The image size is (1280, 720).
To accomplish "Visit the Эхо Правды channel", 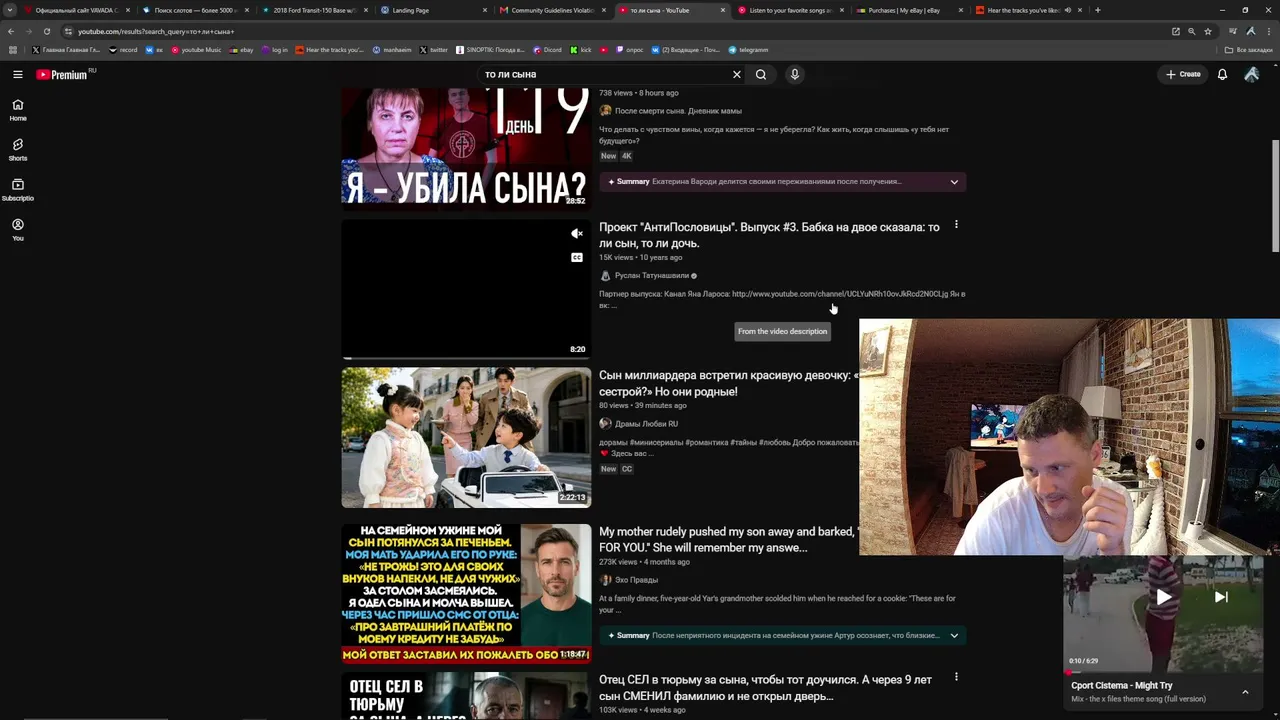I will point(636,580).
